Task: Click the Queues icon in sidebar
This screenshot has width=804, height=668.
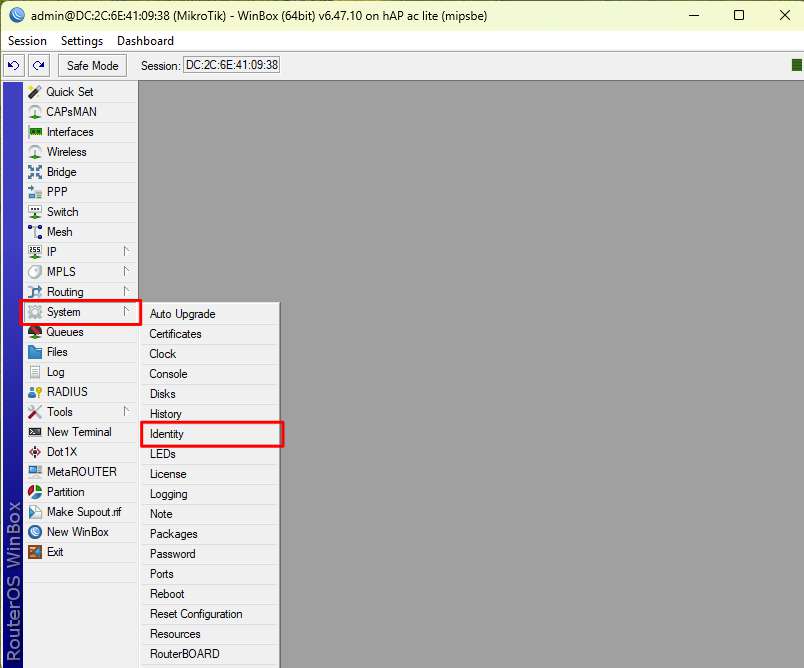Action: click(x=35, y=332)
